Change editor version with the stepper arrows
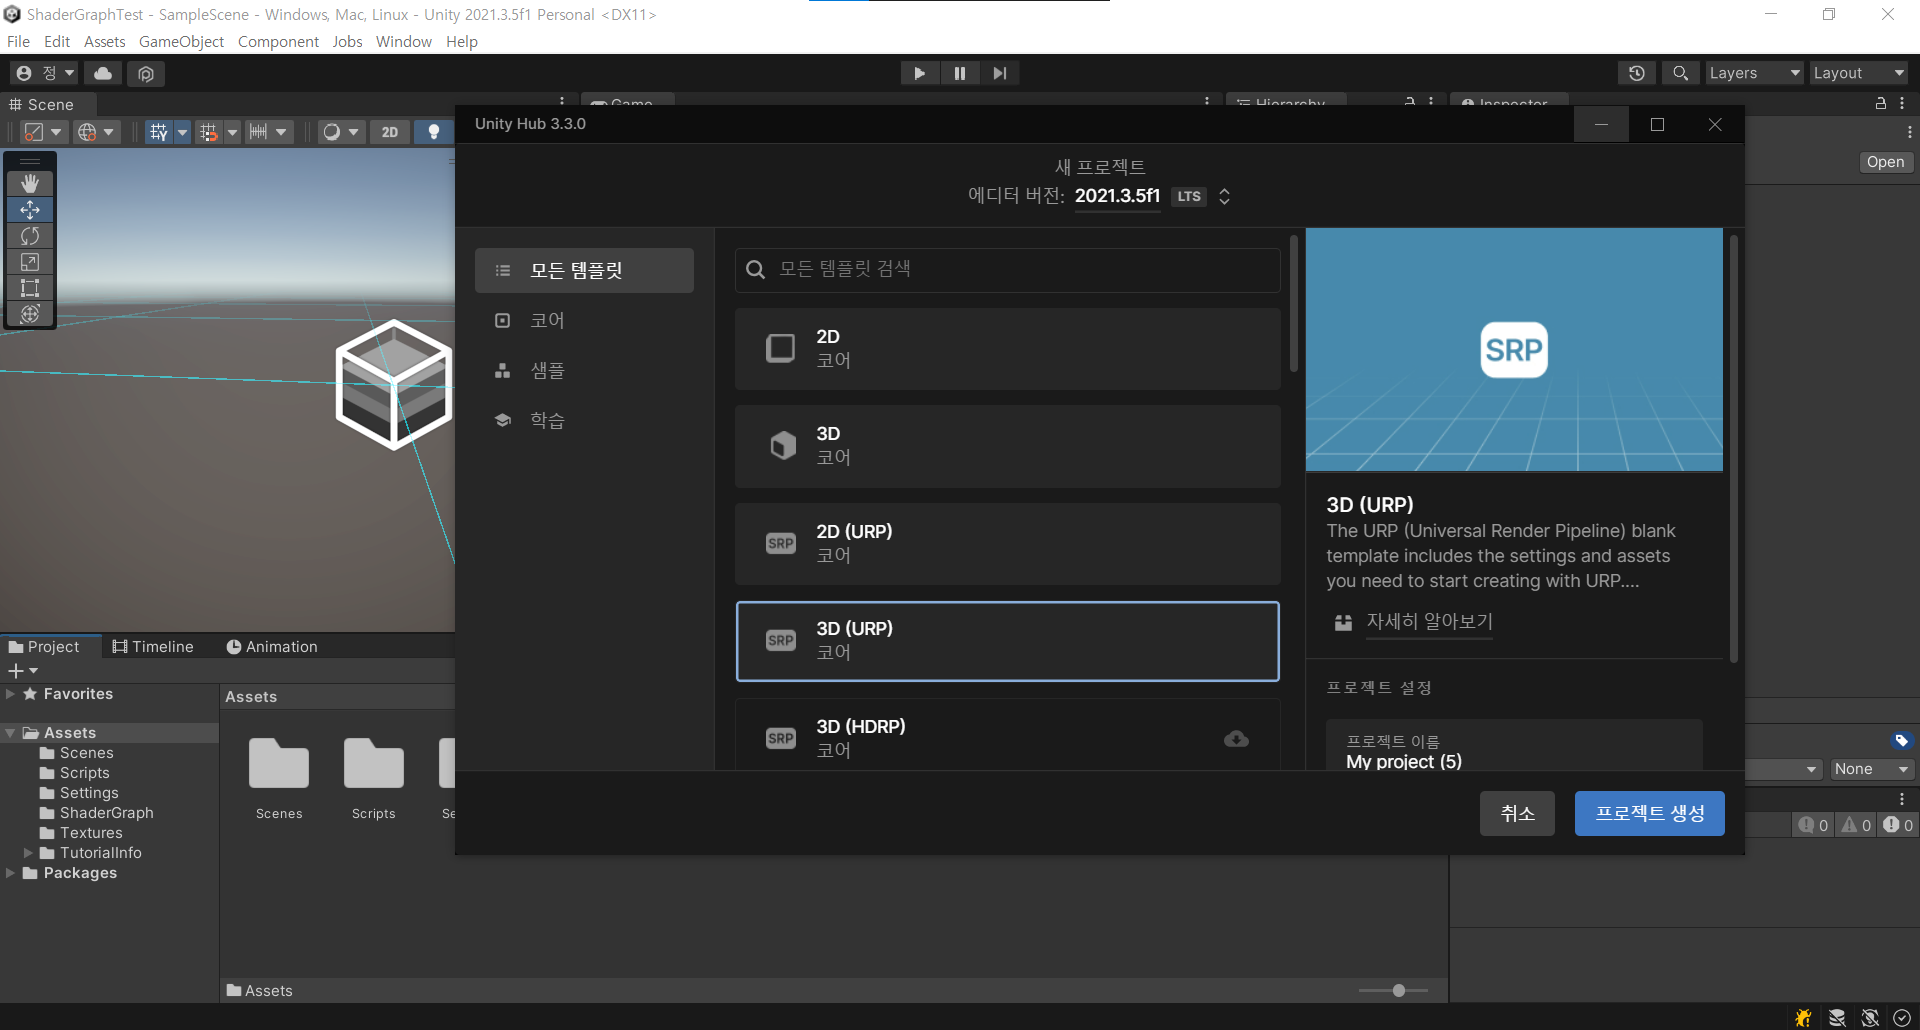 coord(1224,196)
